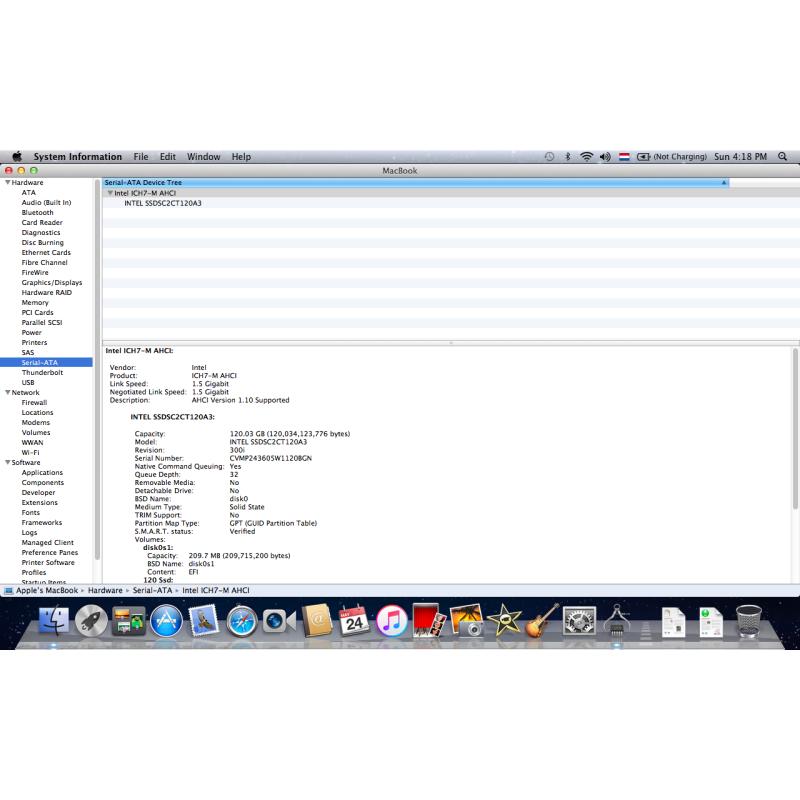Open the first document stack in dock
The width and height of the screenshot is (800, 800).
(x=673, y=622)
